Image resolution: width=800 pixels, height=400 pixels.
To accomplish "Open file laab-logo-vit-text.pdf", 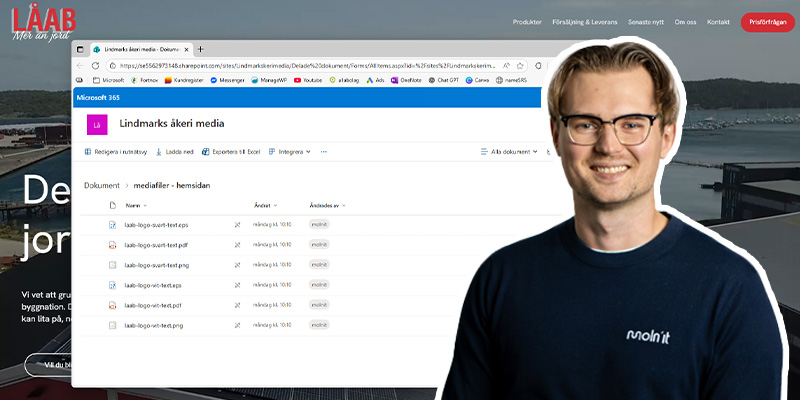I will point(153,305).
